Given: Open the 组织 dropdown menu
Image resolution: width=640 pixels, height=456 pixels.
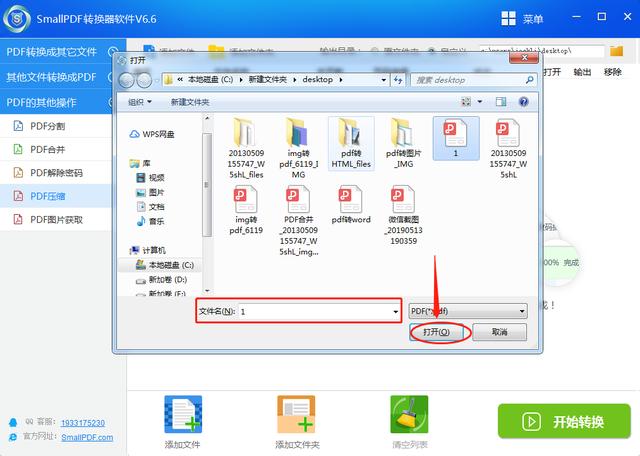Looking at the screenshot, I should pyautogui.click(x=140, y=102).
